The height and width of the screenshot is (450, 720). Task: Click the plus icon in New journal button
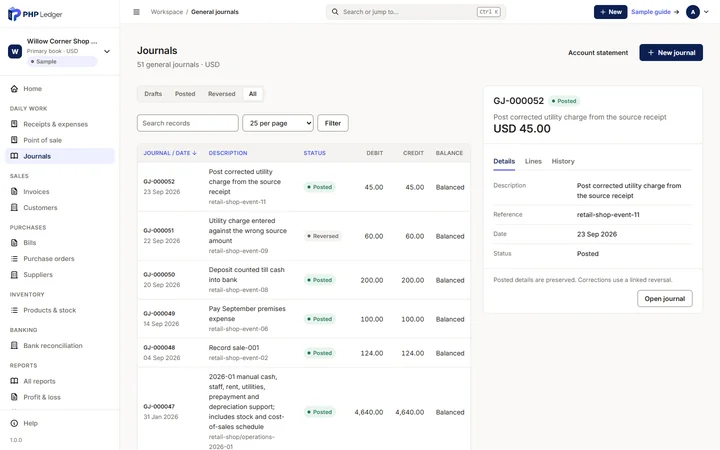point(650,53)
